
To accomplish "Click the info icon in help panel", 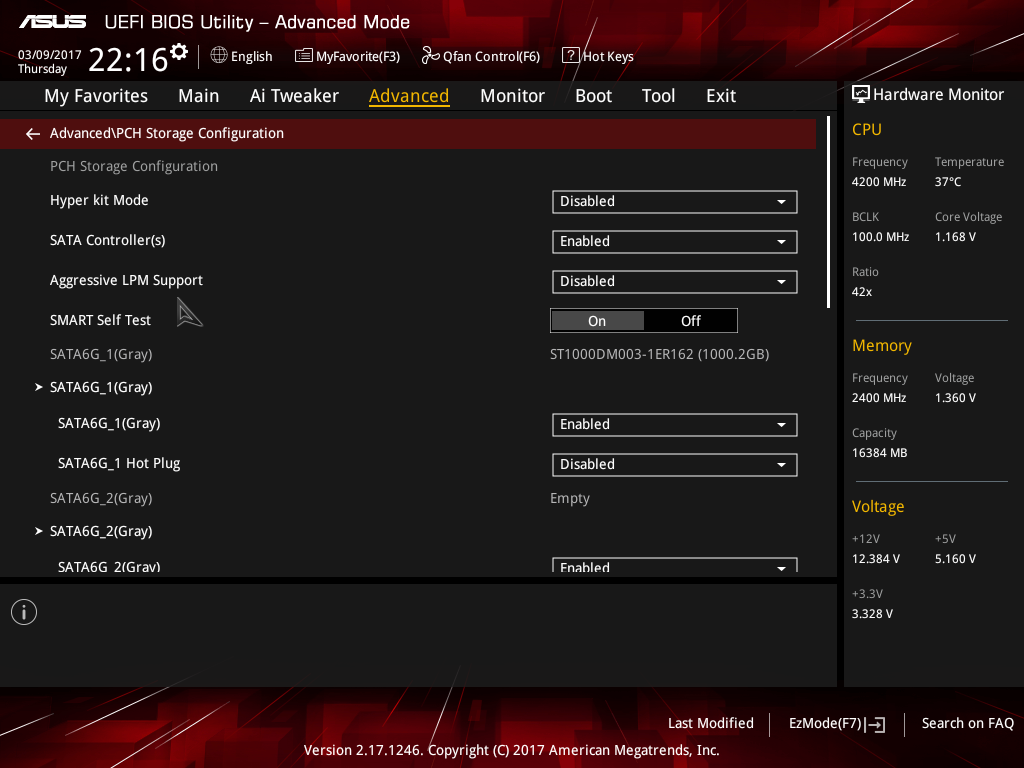I will coord(24,612).
